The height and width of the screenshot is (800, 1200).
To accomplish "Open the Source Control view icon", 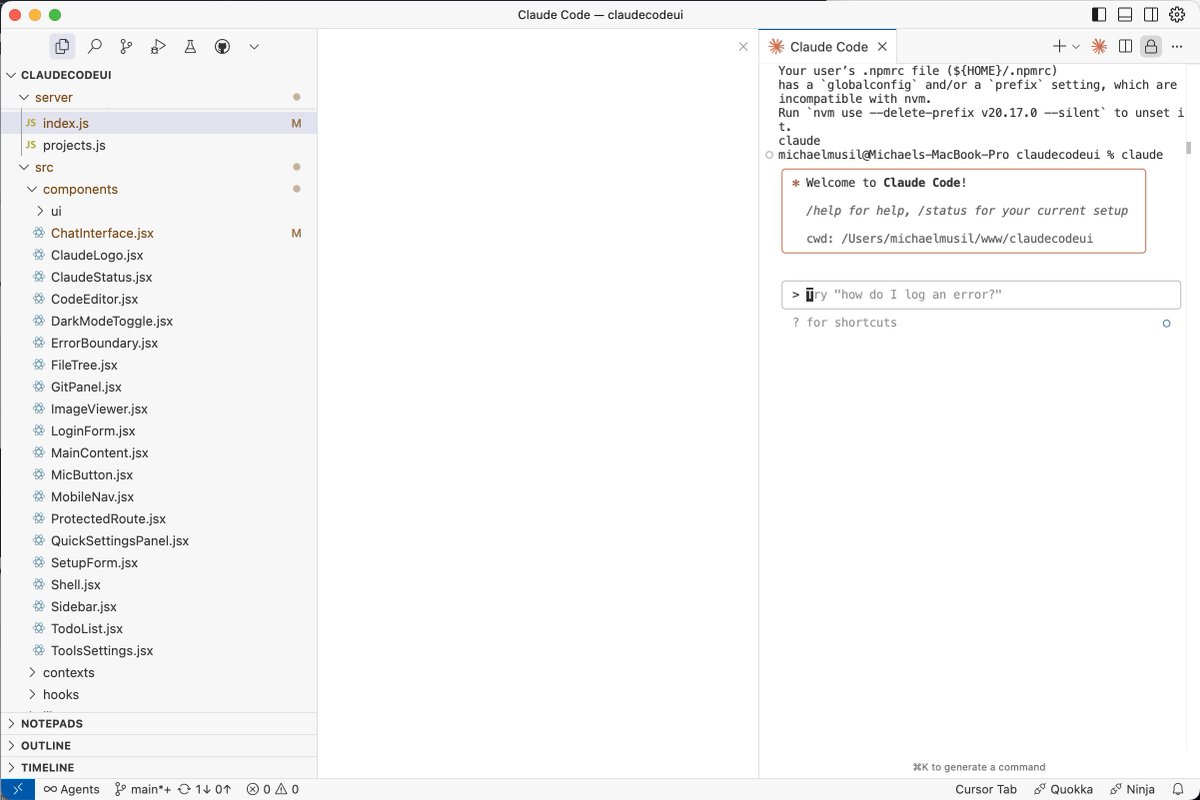I will point(126,46).
